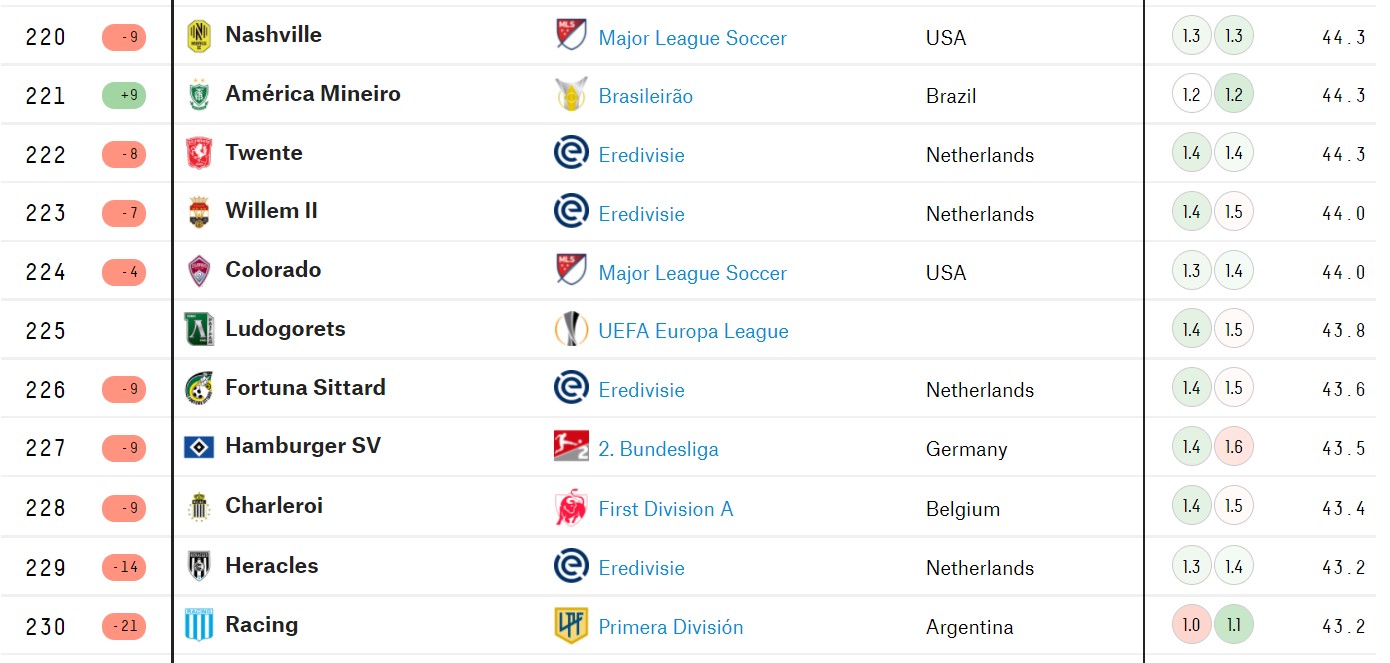Click the Ludogorets green crest icon
Image resolution: width=1390 pixels, height=663 pixels.
[x=199, y=330]
